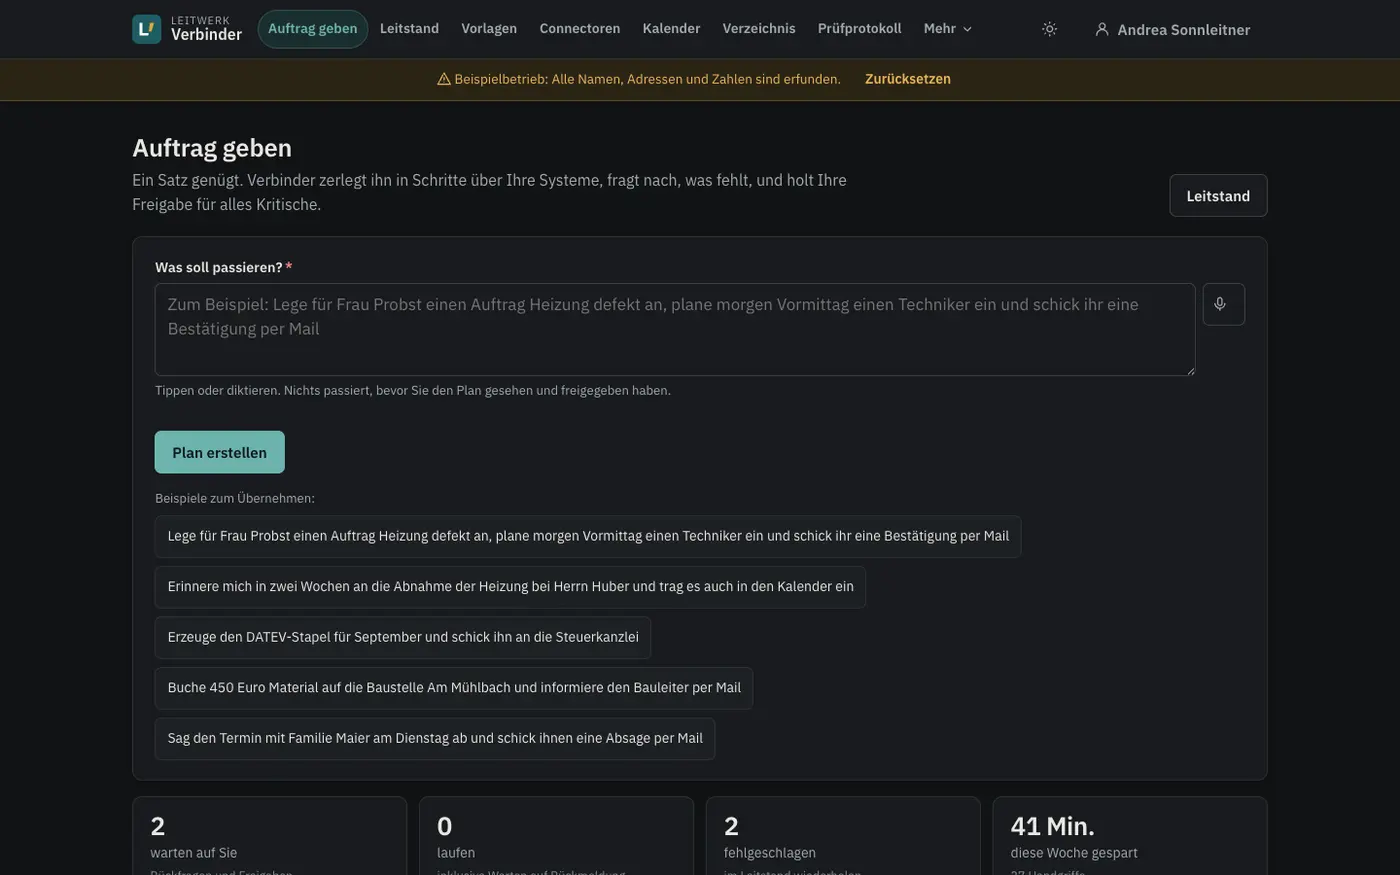Click the Plan erstellen button
The image size is (1400, 875).
point(220,452)
